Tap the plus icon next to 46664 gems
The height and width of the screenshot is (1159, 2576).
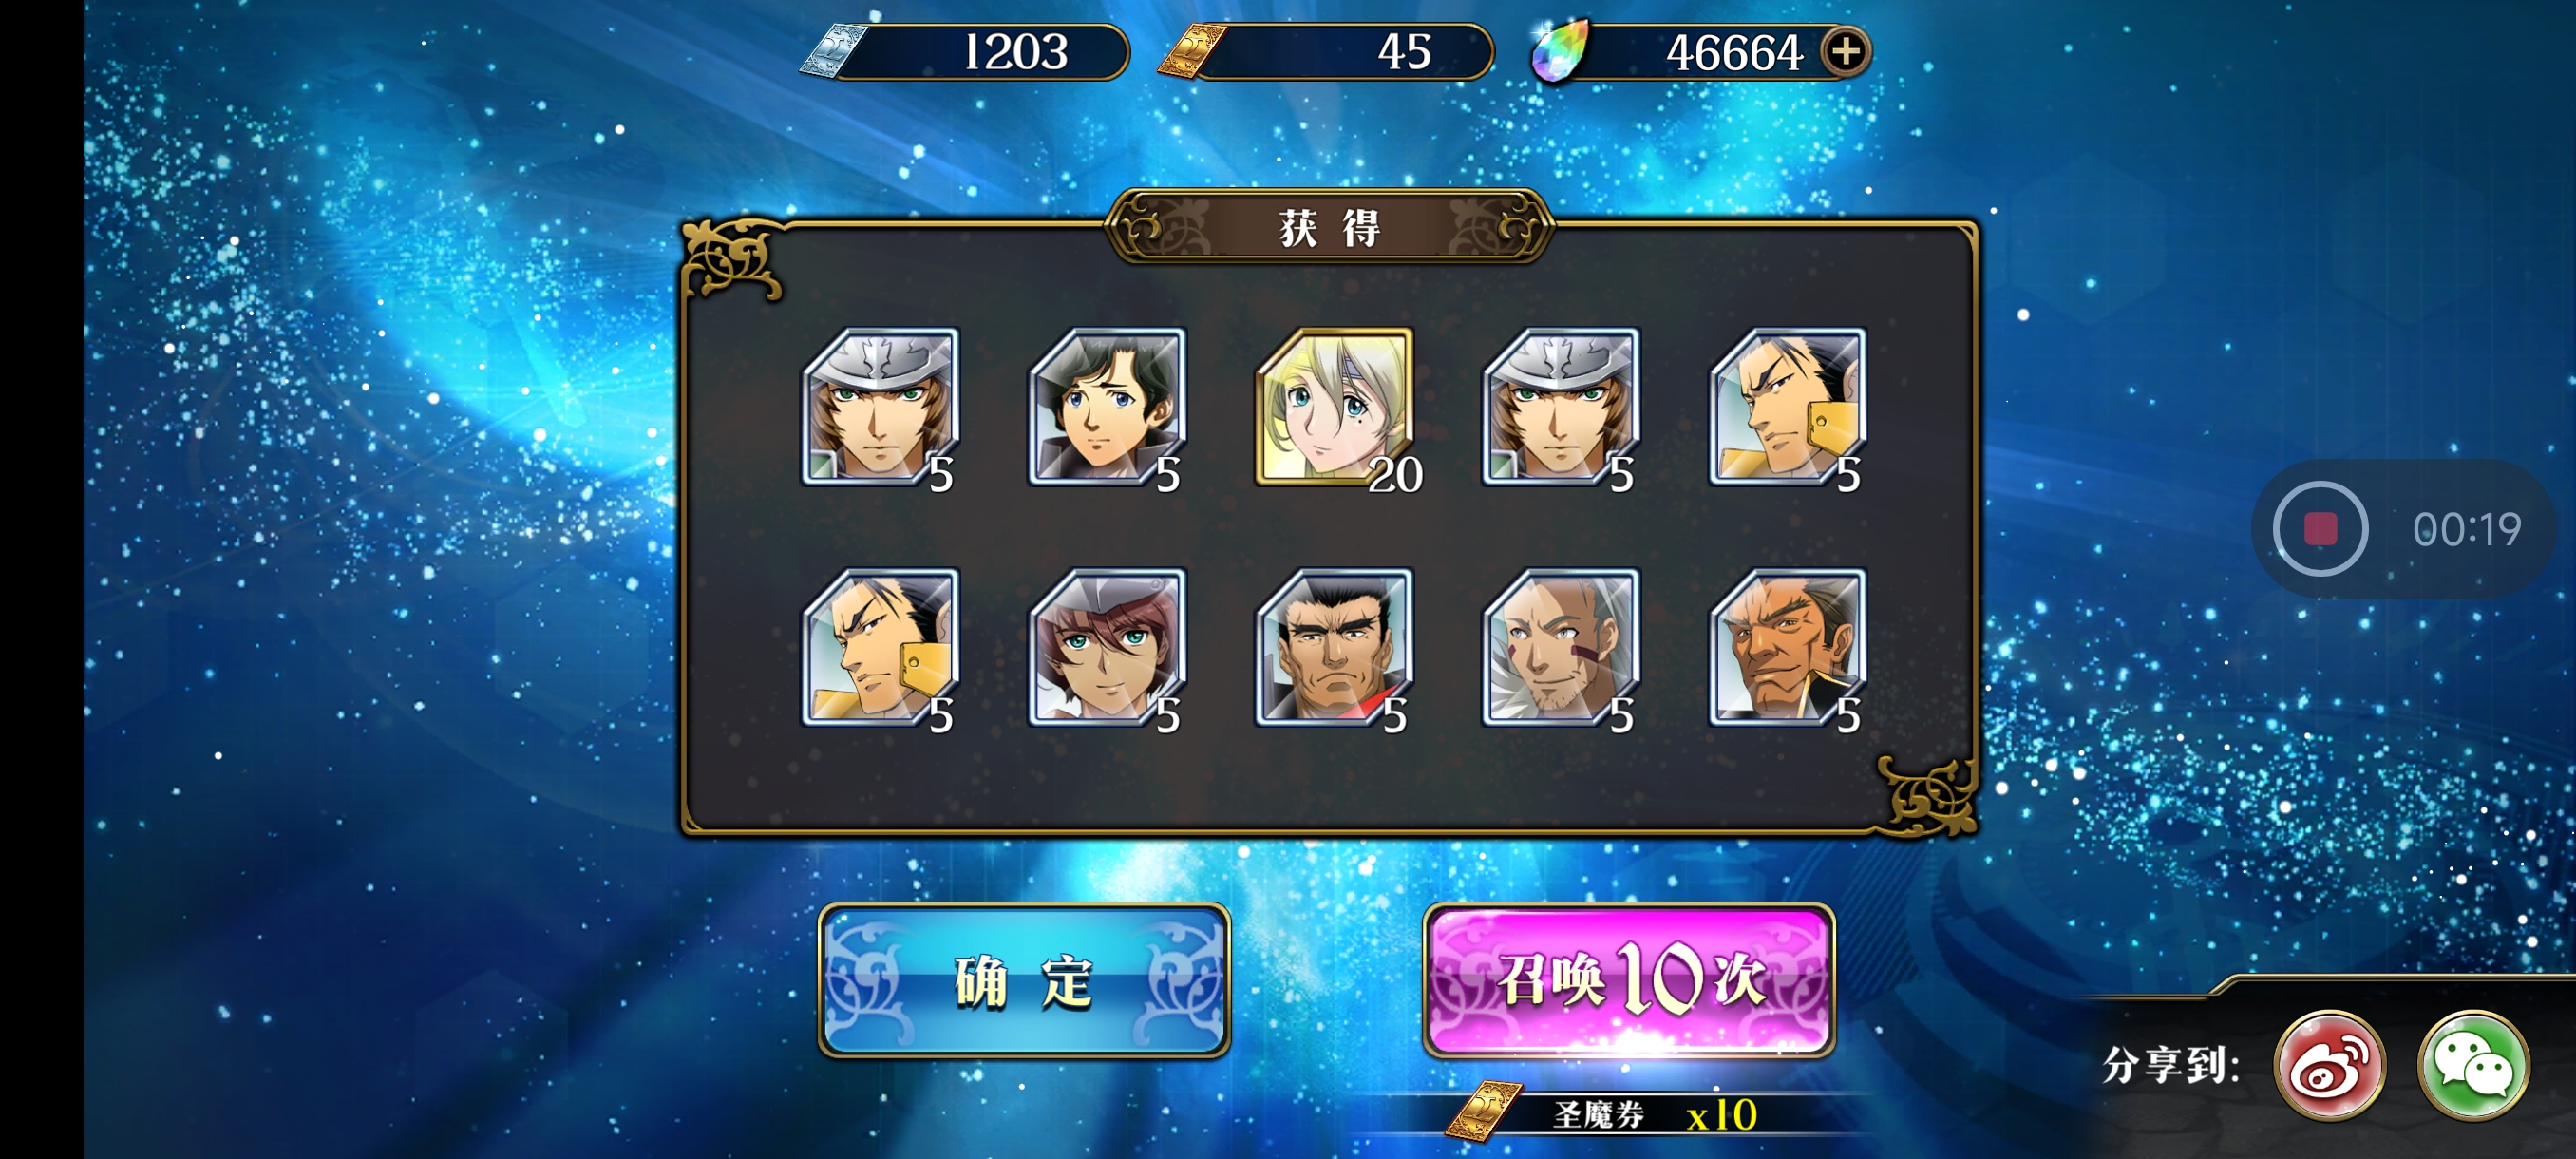tap(1845, 51)
